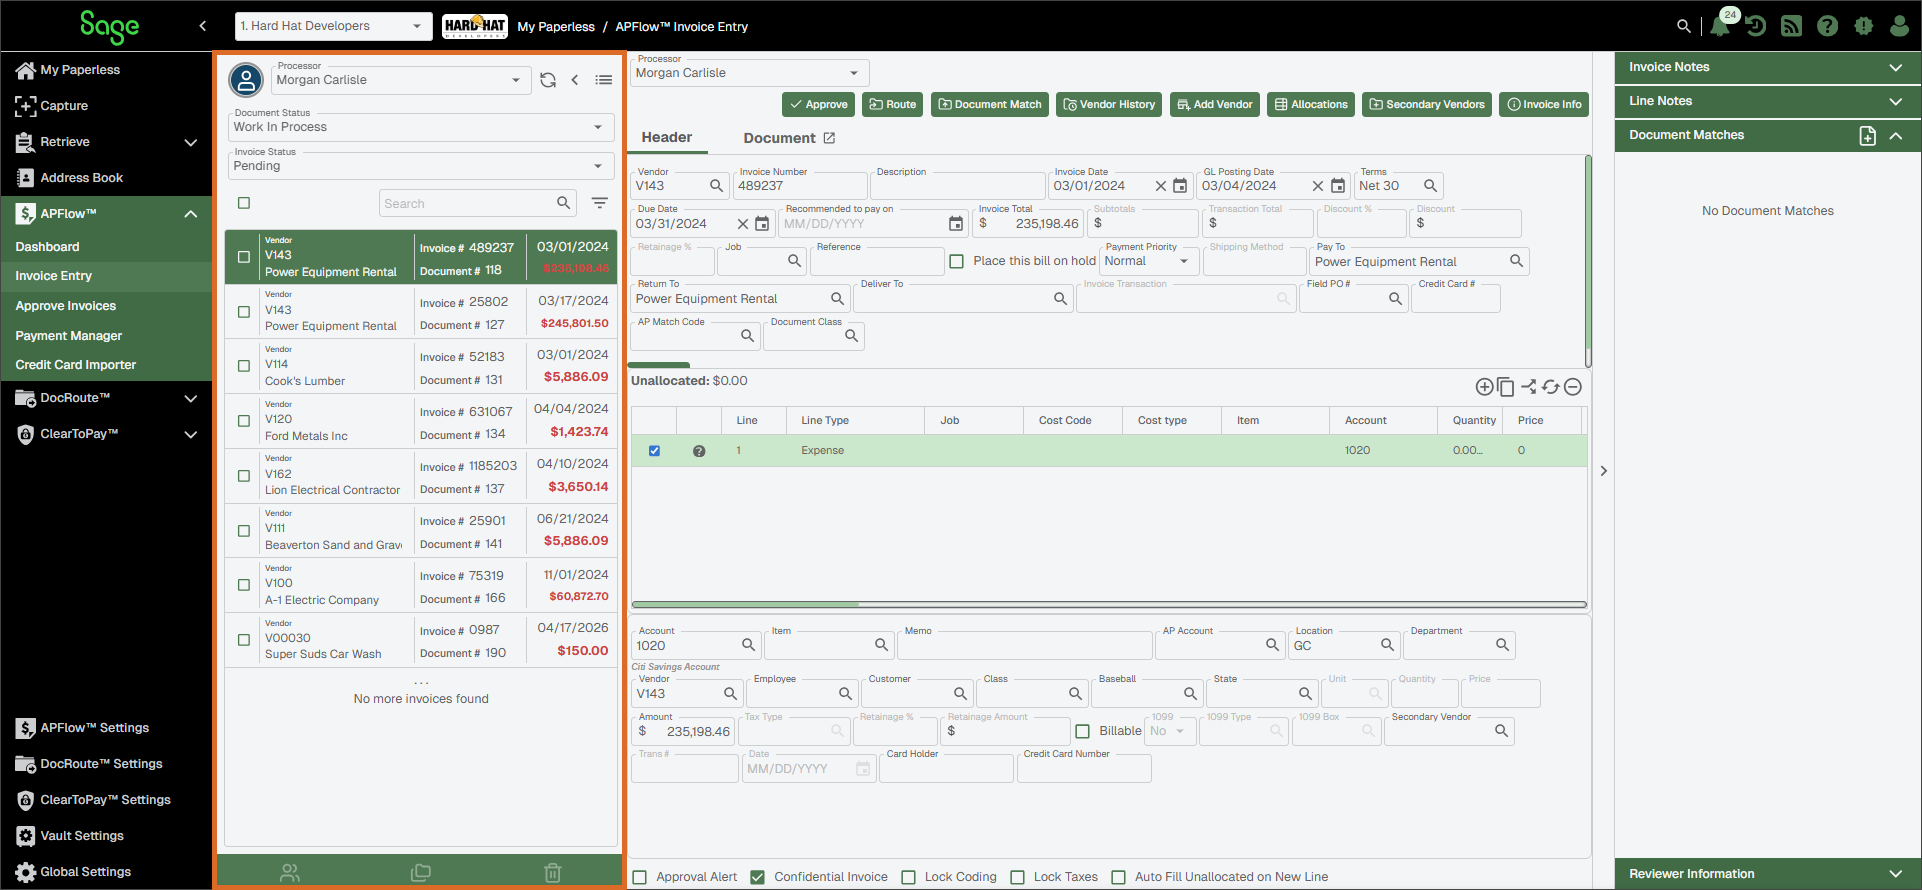Viewport: 1922px width, 890px height.
Task: Click the Memo field
Action: tap(1025, 645)
